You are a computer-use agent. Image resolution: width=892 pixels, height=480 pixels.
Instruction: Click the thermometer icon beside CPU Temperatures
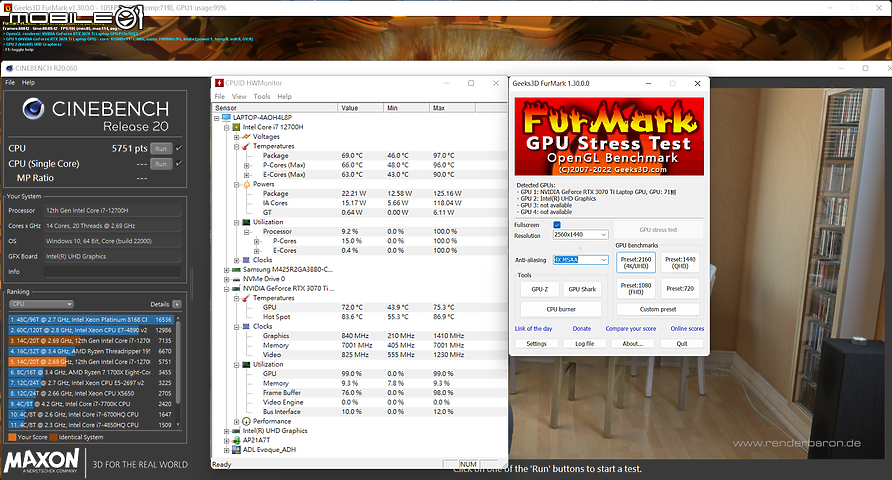(x=246, y=146)
